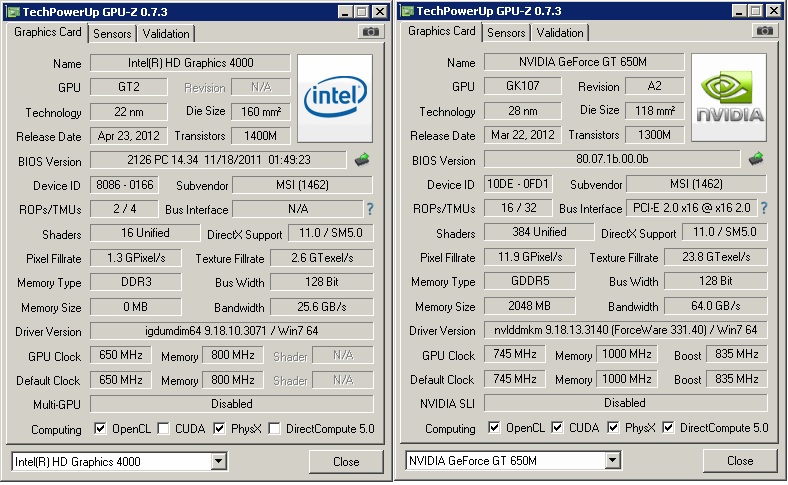This screenshot has height=485, width=788.
Task: Toggle DirectCompute 5.0 checkbox in Intel window
Action: click(x=274, y=429)
